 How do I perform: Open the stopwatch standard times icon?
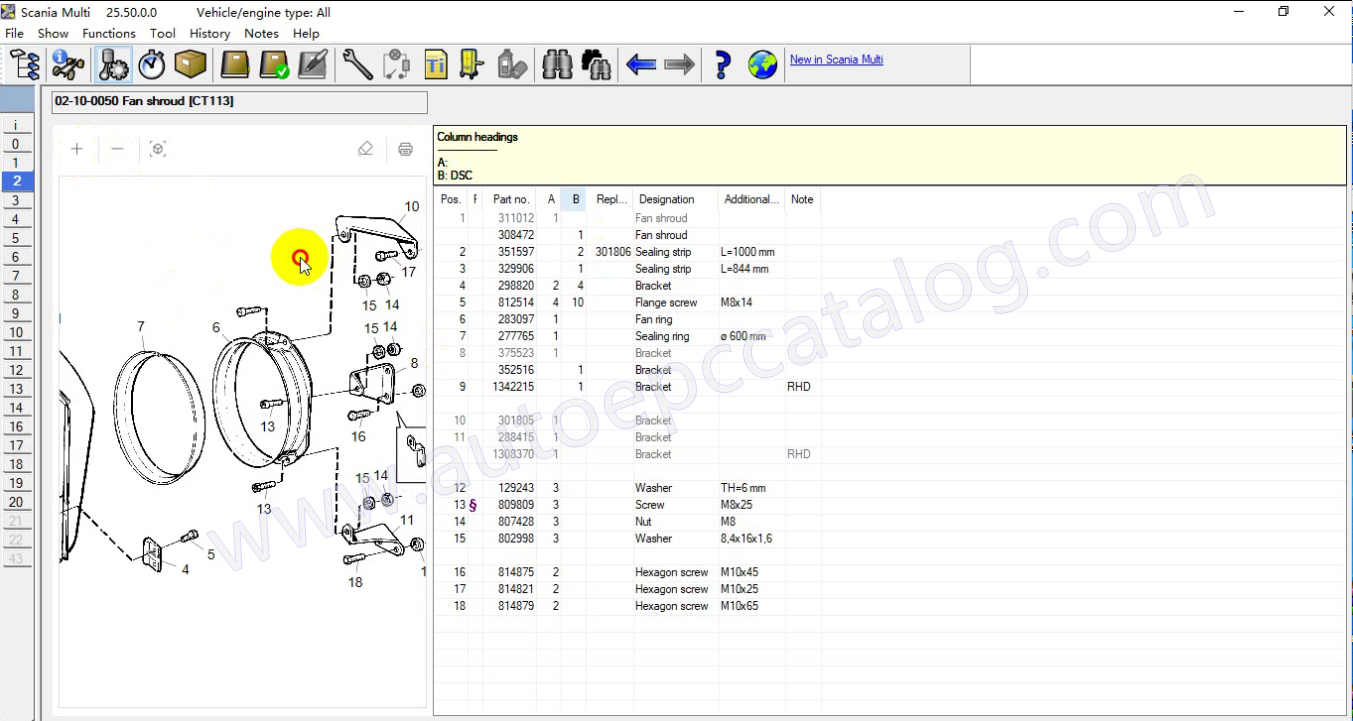(151, 65)
